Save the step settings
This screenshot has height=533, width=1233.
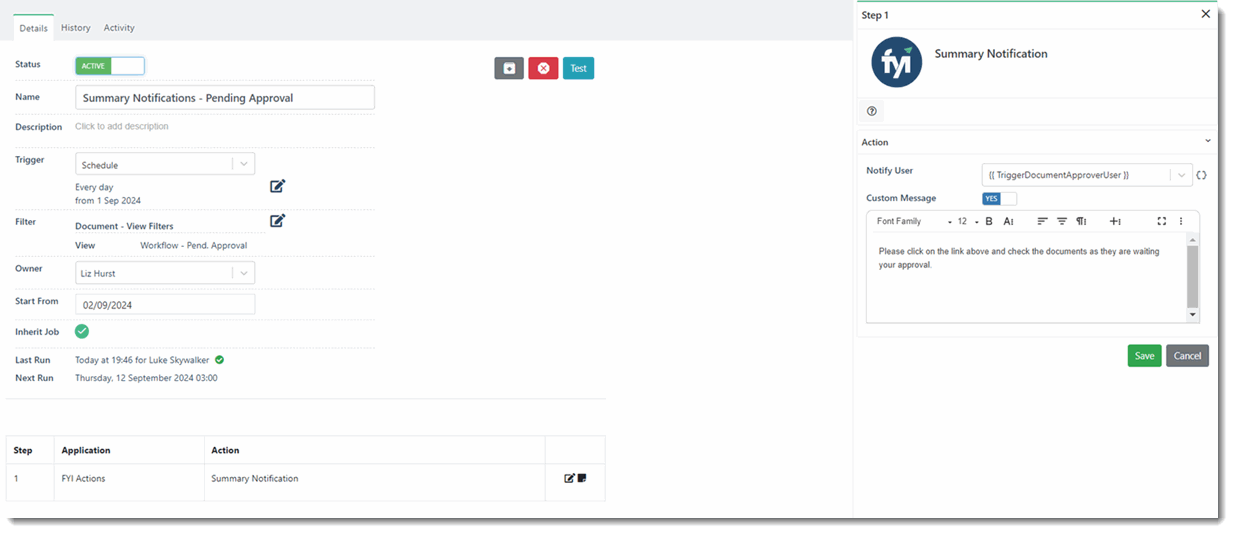click(x=1144, y=356)
